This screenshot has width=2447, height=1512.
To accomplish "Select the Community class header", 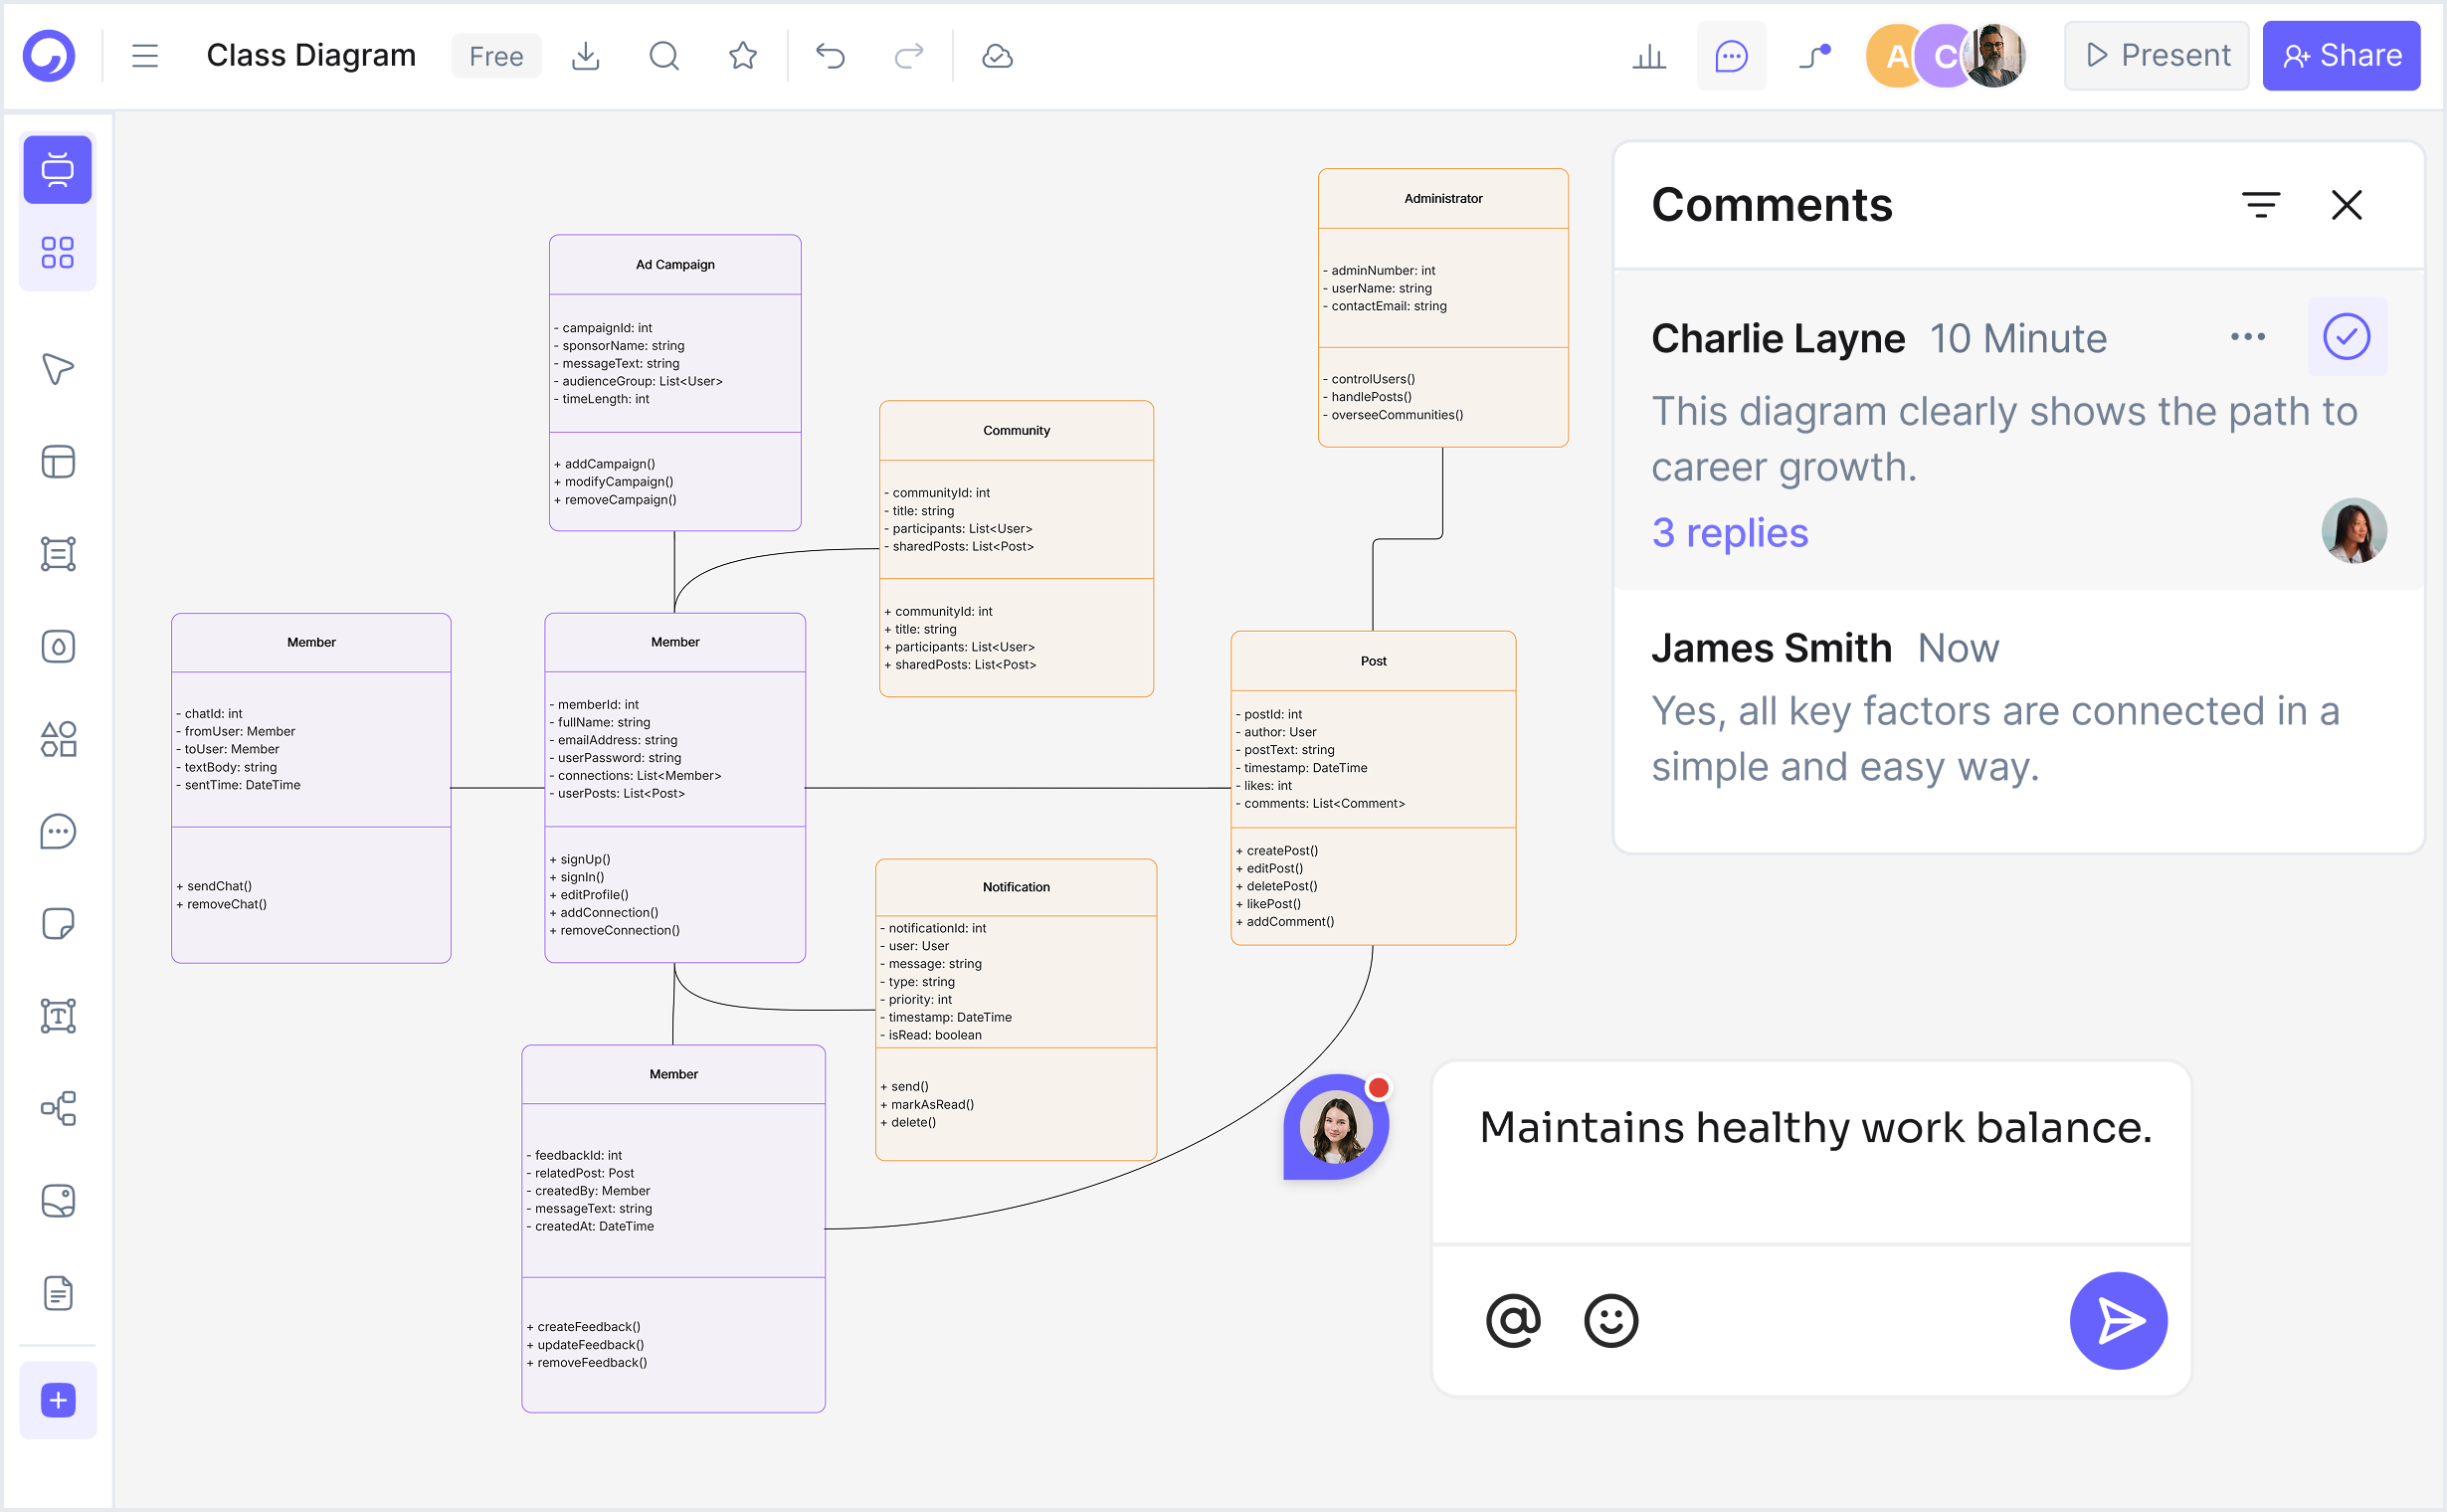I will coord(1016,431).
